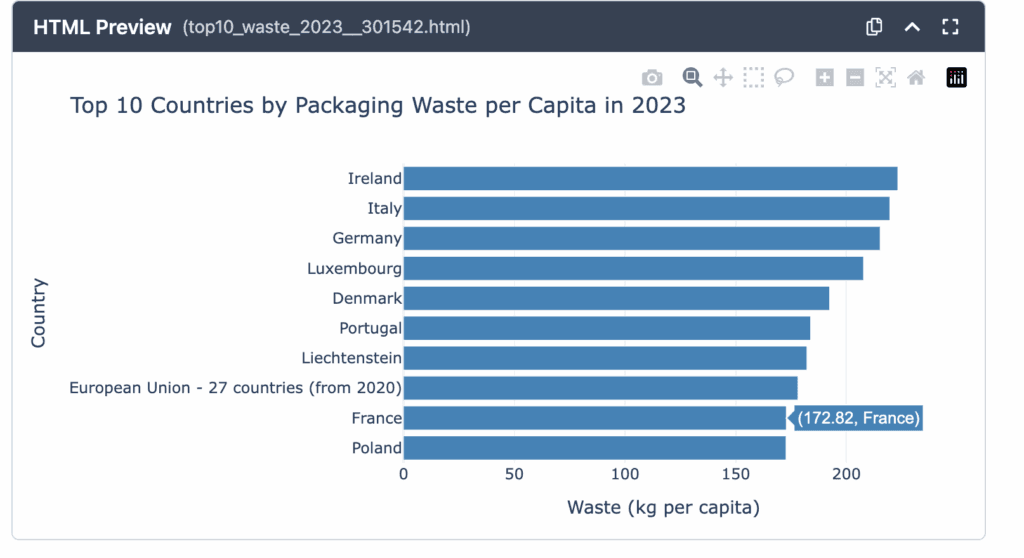Choose the Lasso Select tool
Viewport: 1024px width, 558px height.
[784, 78]
